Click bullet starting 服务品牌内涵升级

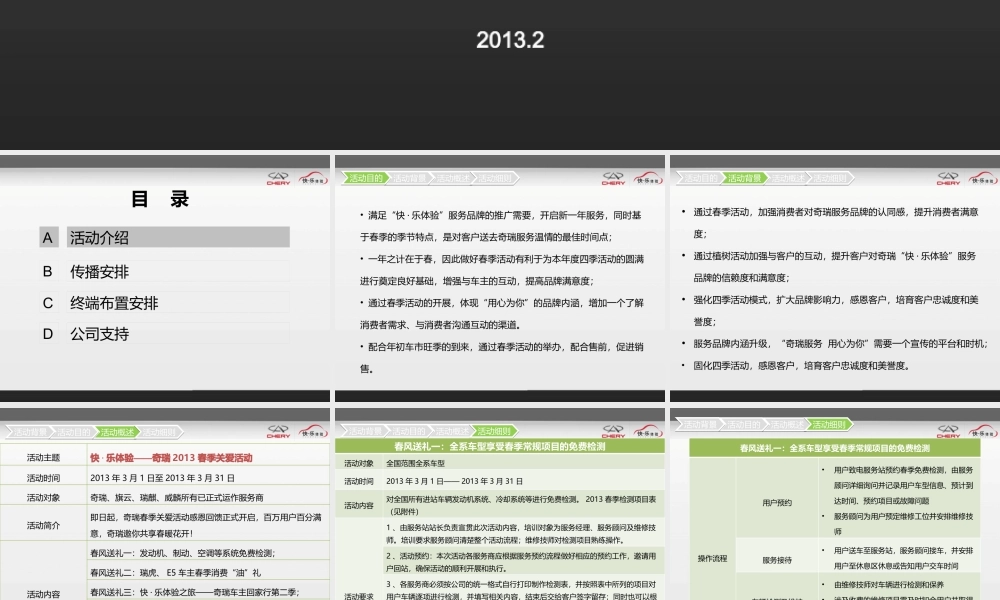pyautogui.click(x=834, y=343)
